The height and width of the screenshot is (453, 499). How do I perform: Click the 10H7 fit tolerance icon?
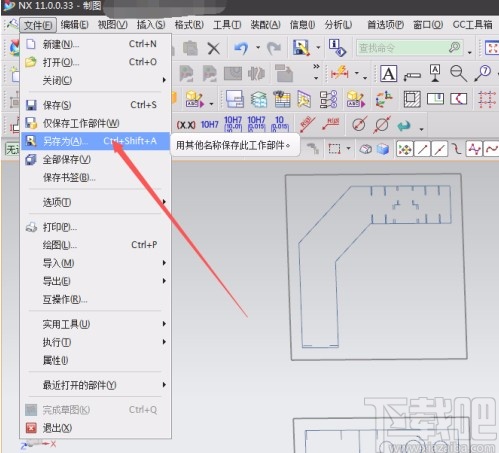[x=209, y=125]
